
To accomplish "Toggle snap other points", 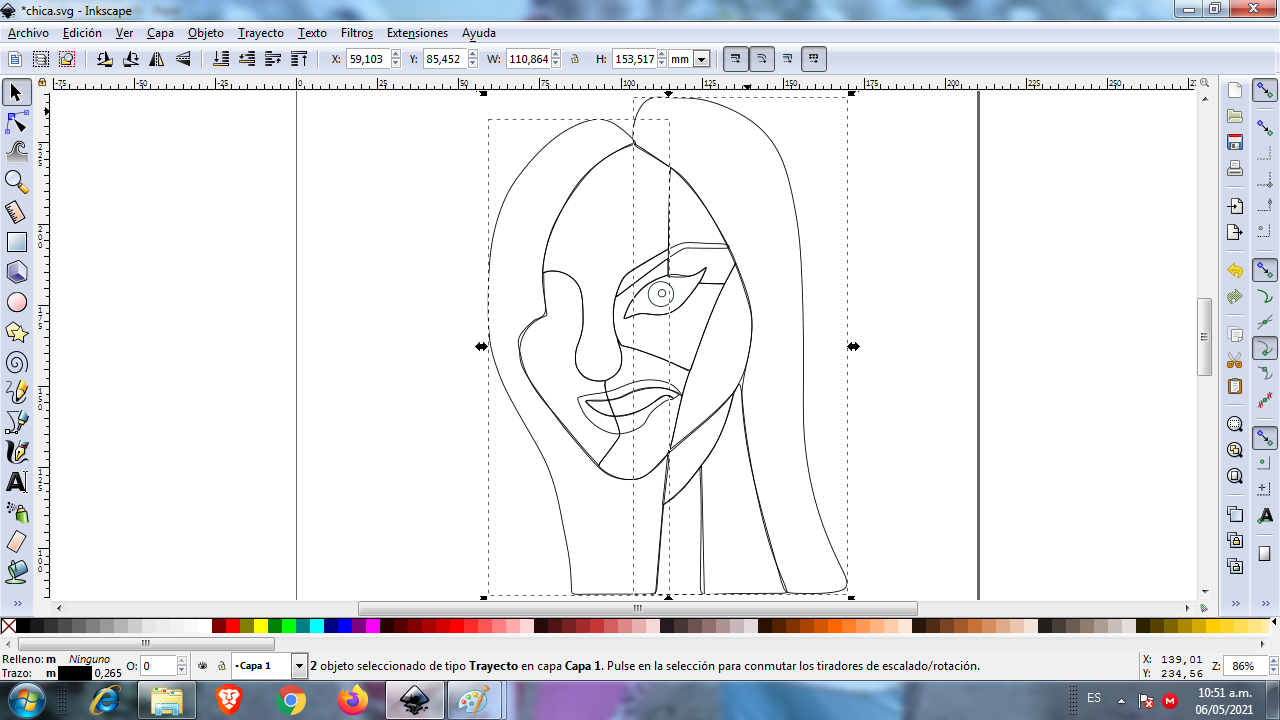I will (1265, 438).
